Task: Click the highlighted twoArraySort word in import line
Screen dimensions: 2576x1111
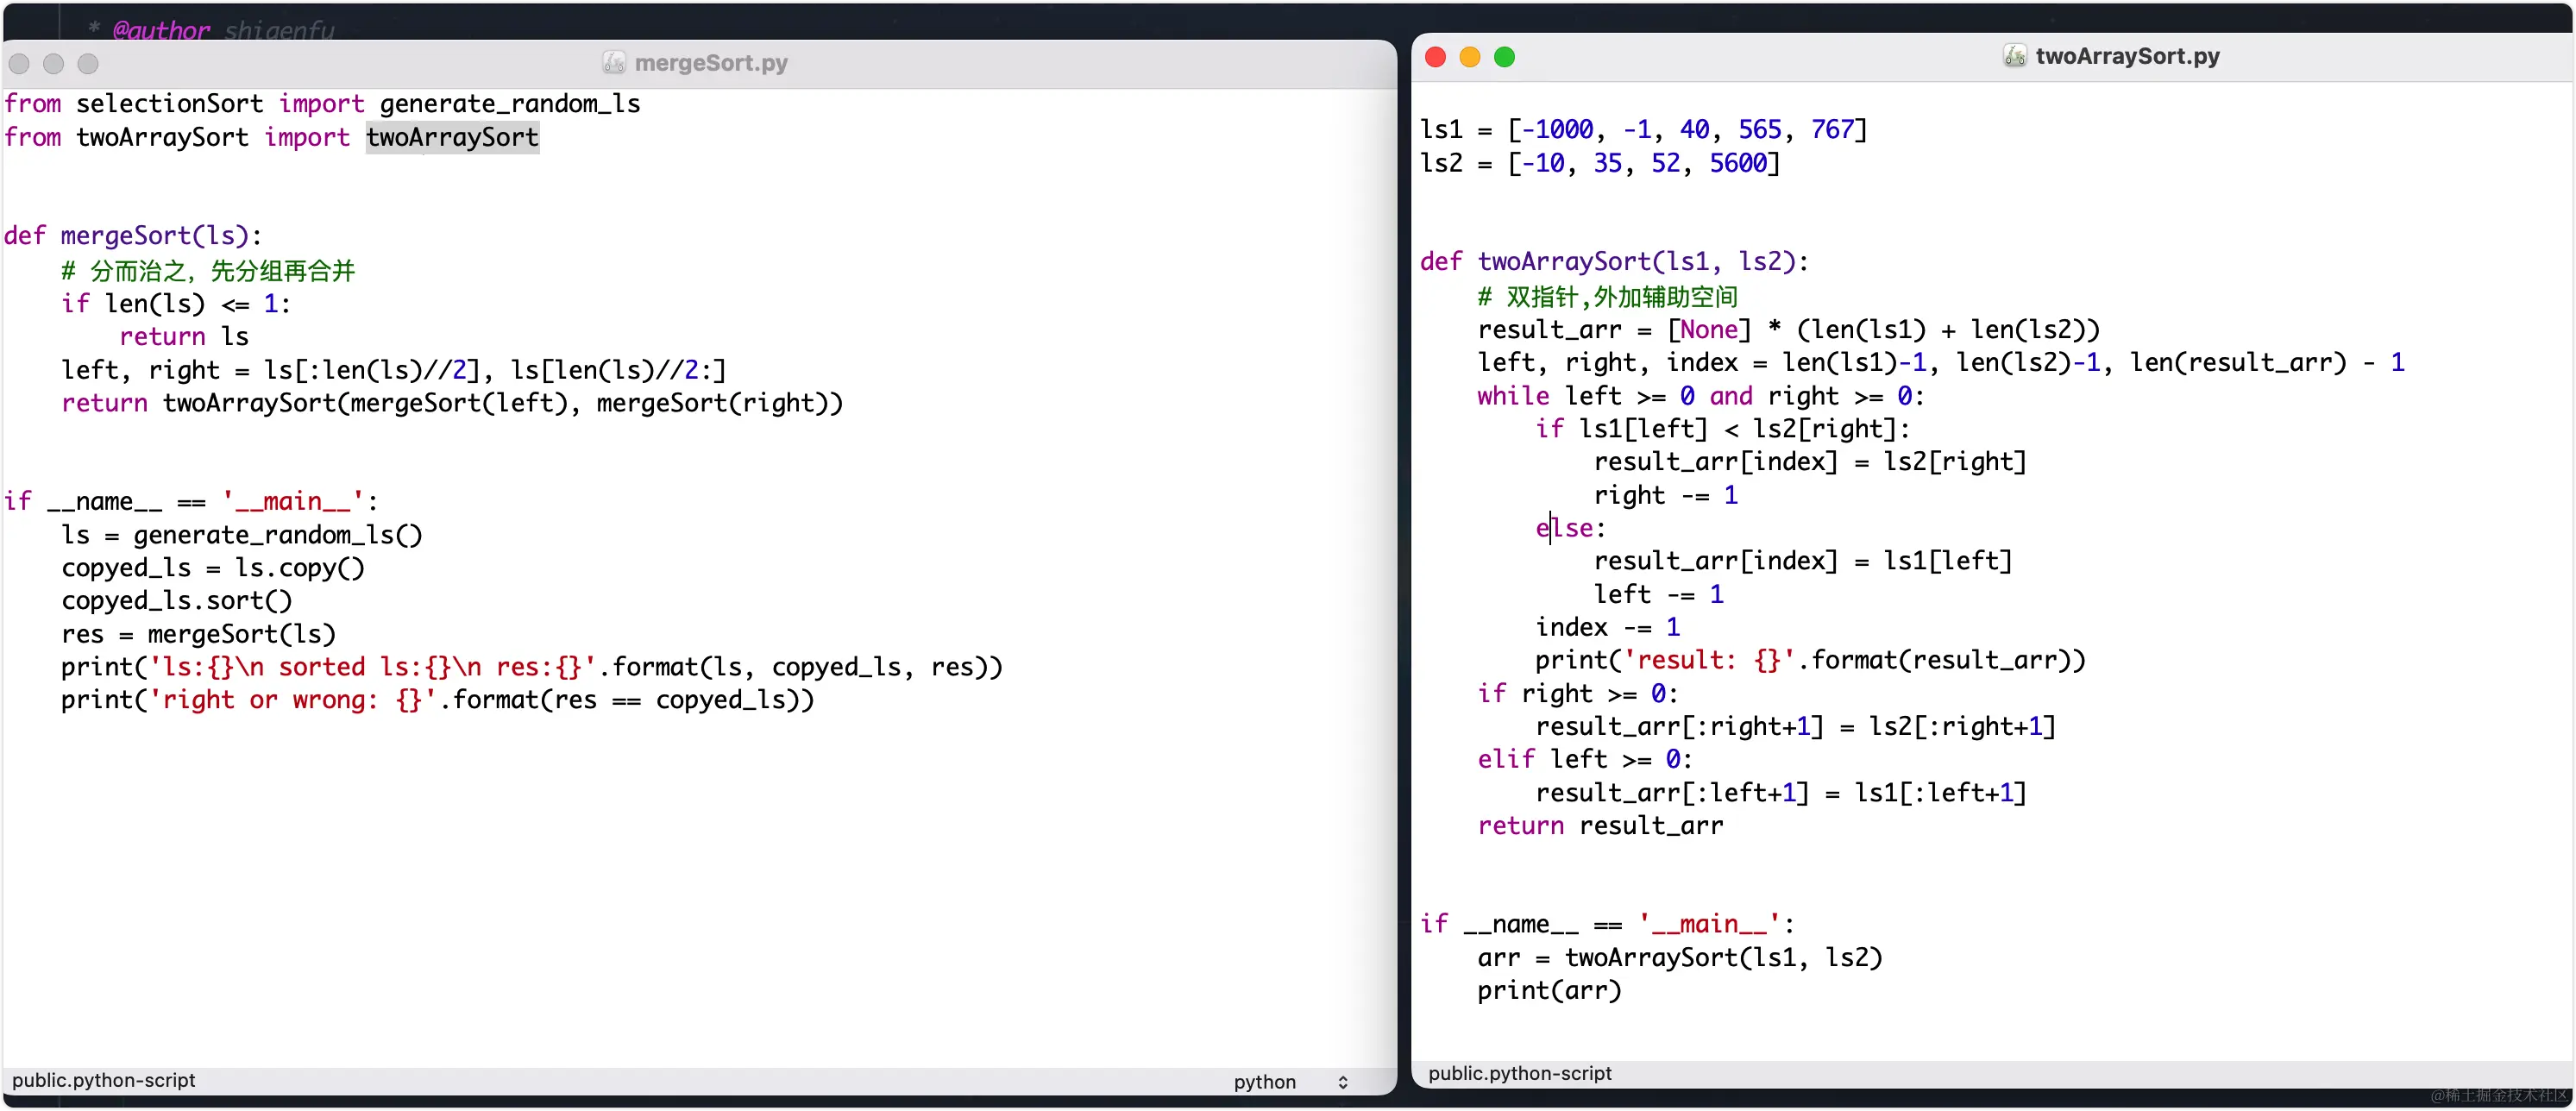Action: (x=452, y=137)
